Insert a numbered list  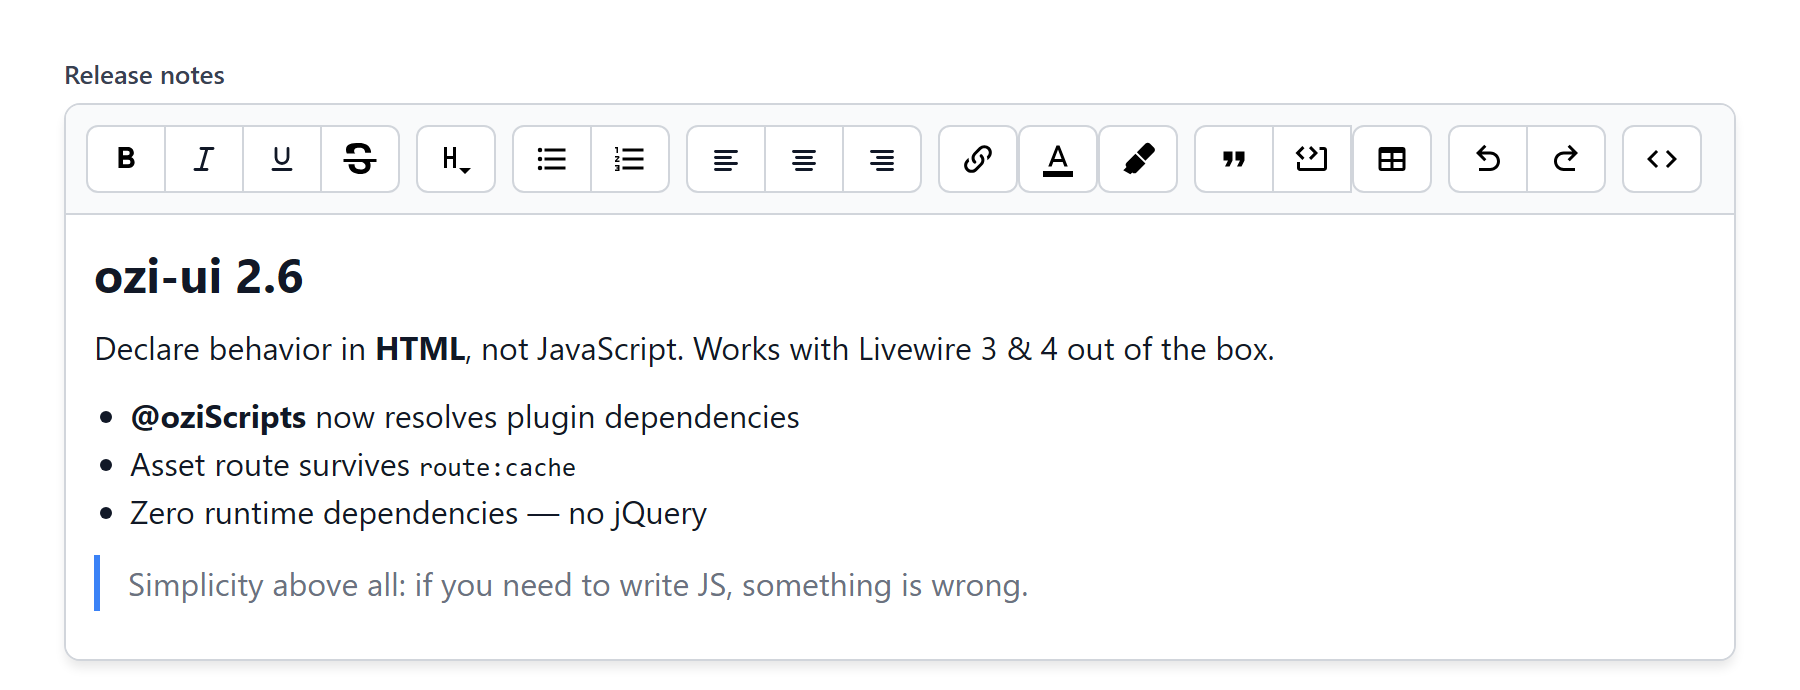click(x=630, y=159)
